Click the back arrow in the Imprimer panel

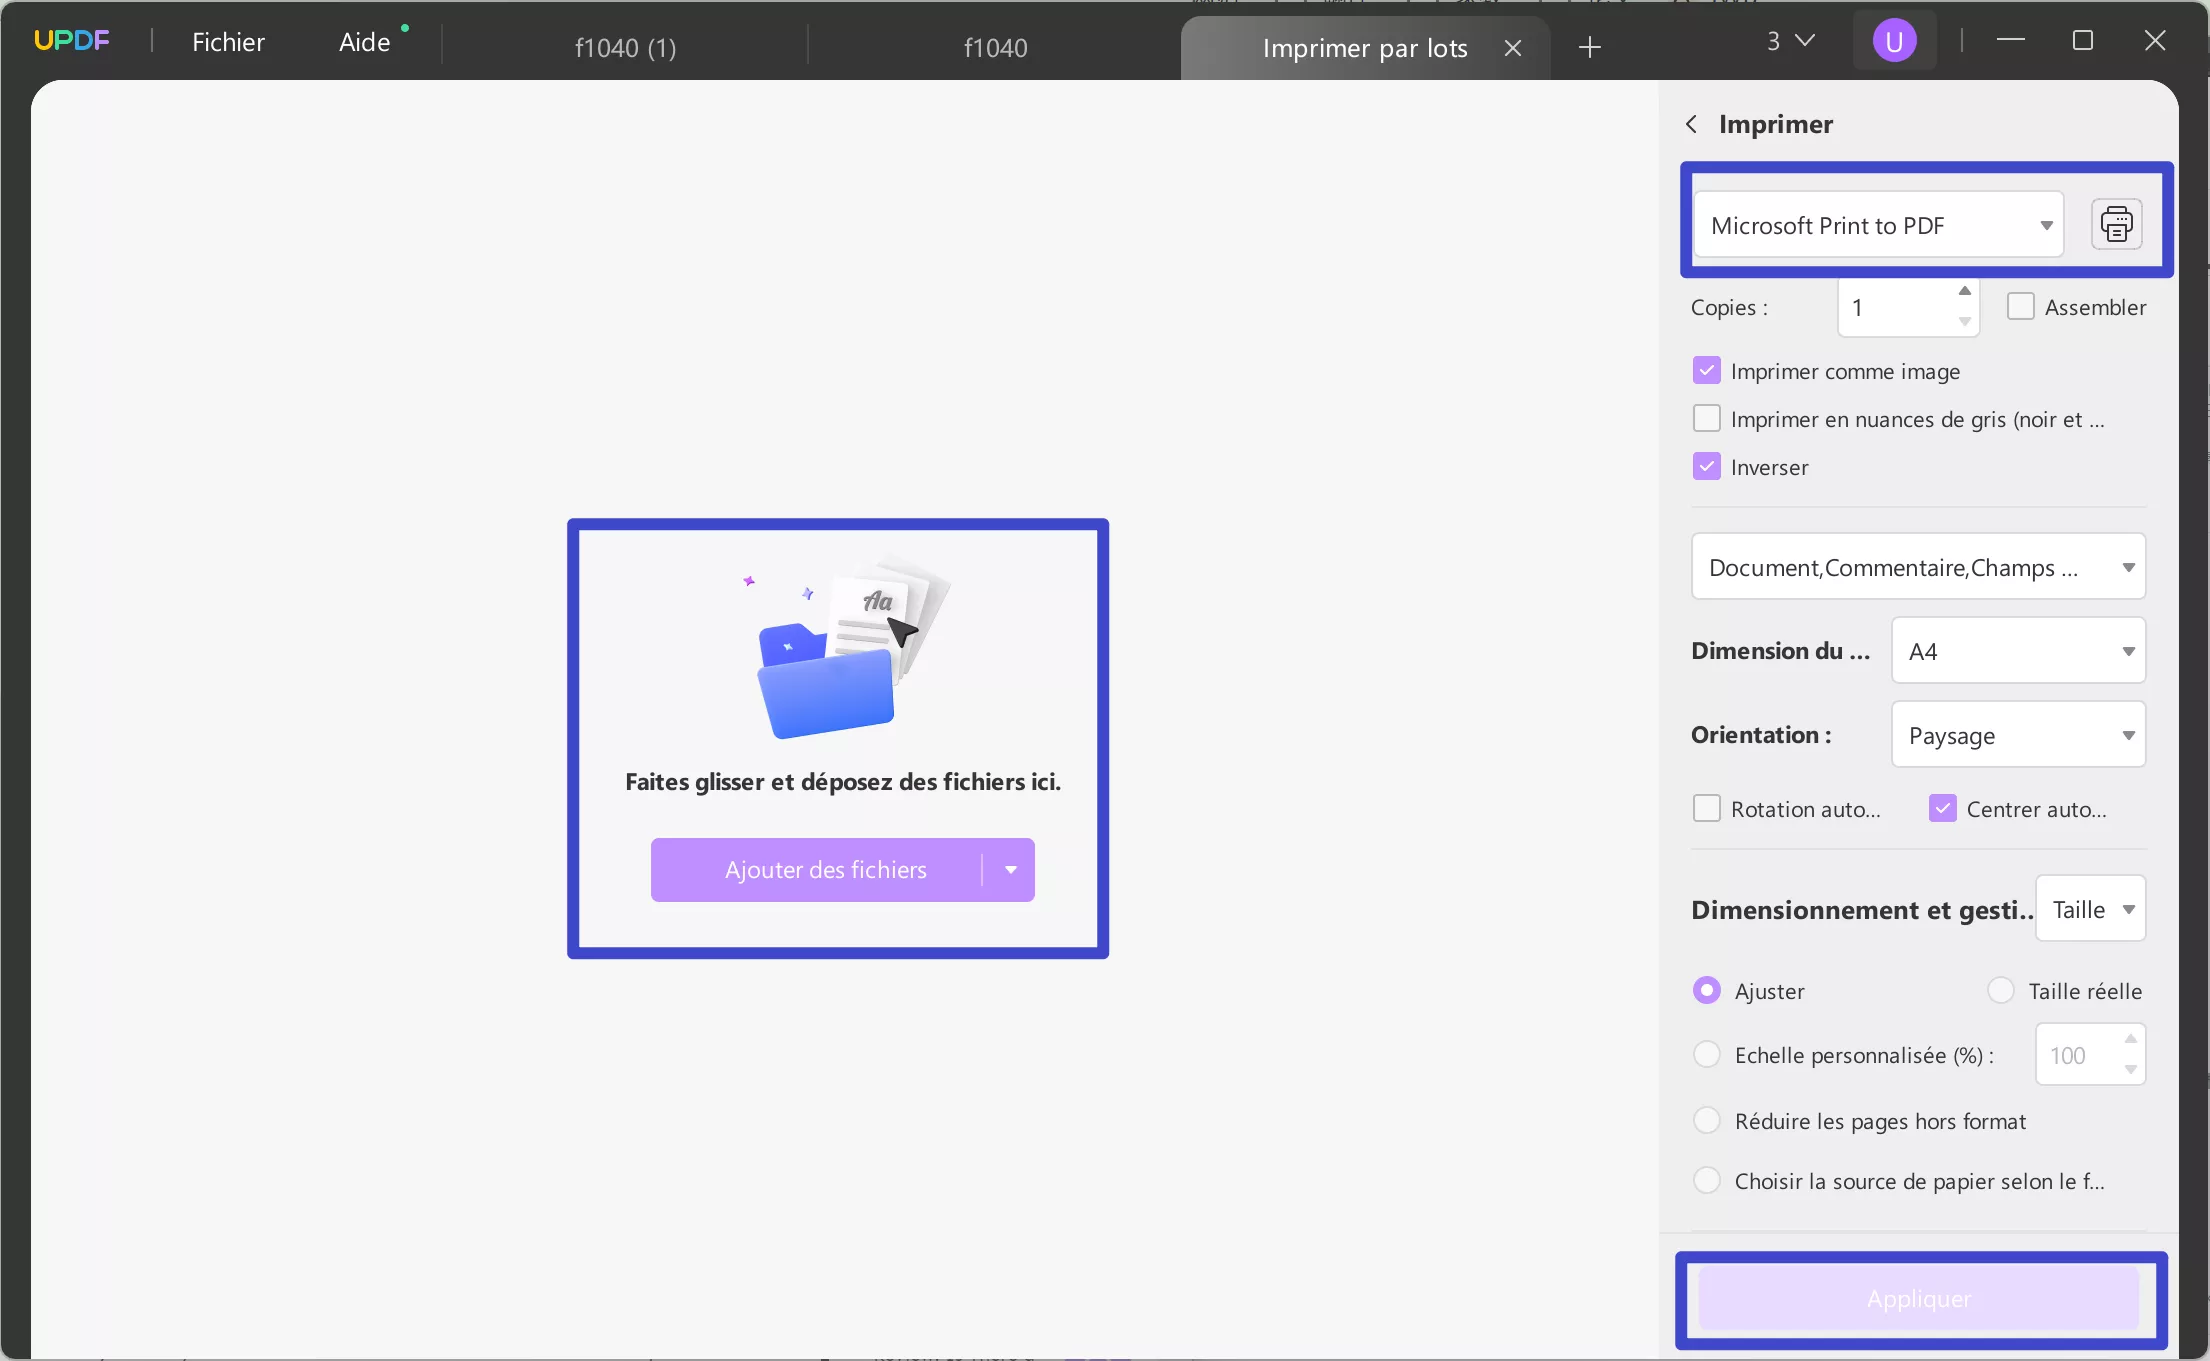(1691, 123)
